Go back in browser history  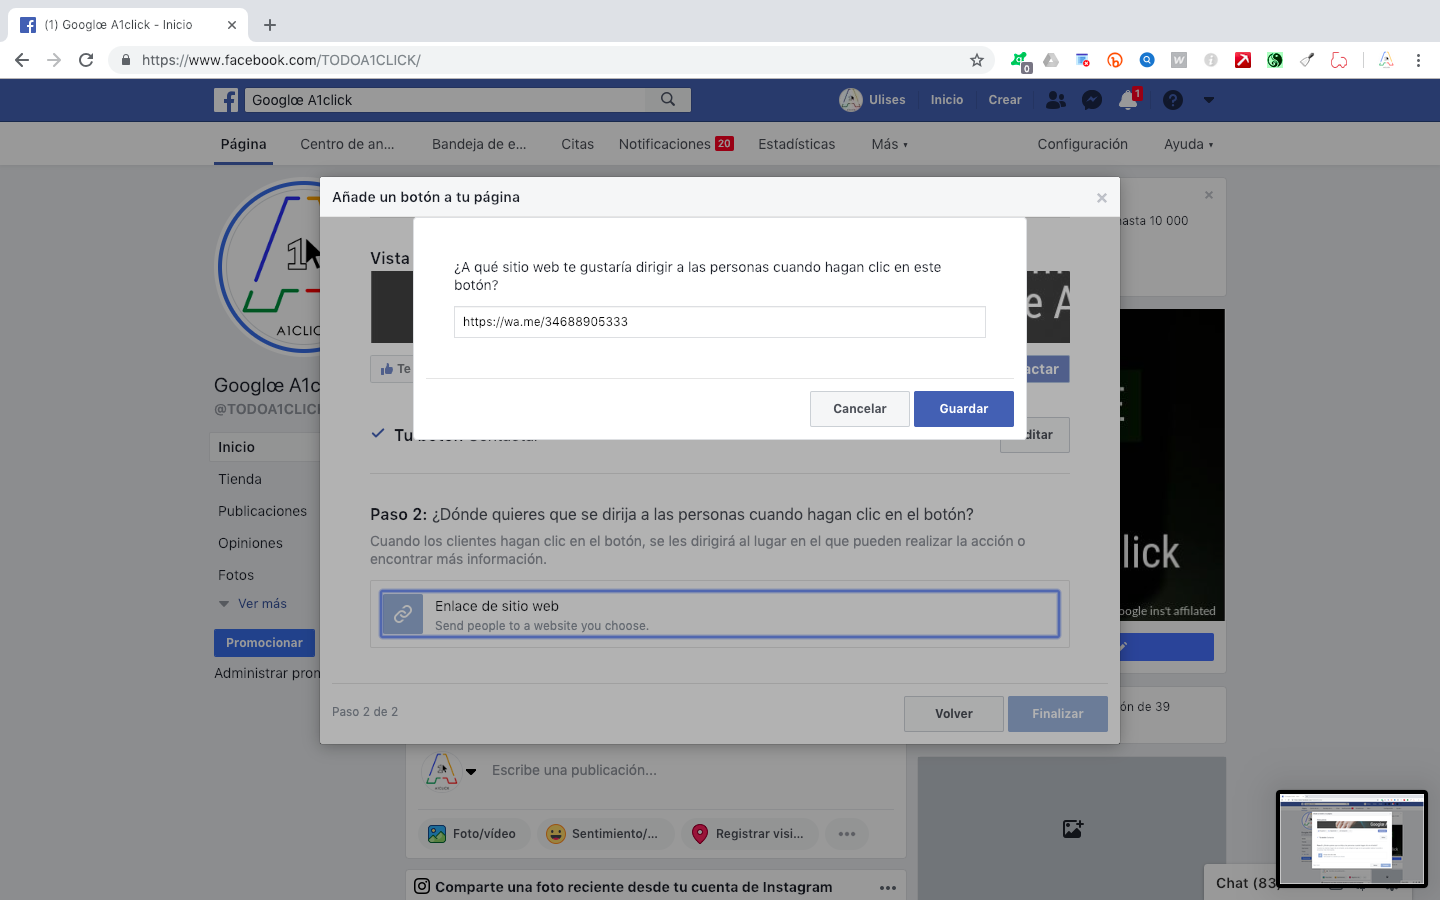point(22,60)
